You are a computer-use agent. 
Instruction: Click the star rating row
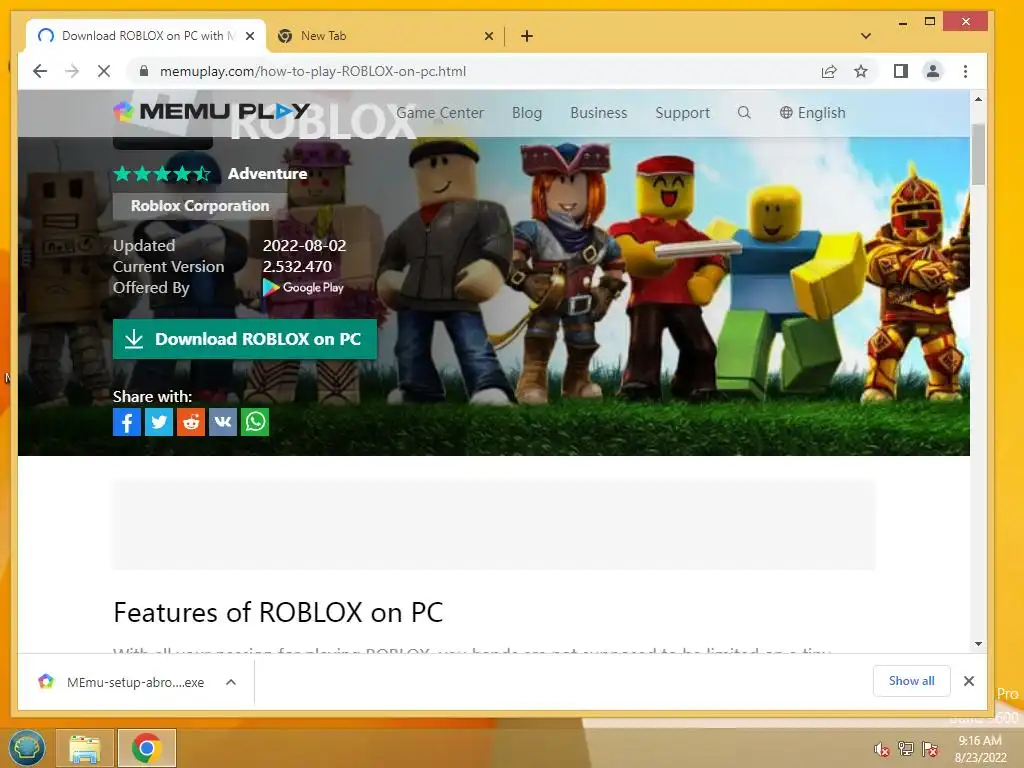162,174
